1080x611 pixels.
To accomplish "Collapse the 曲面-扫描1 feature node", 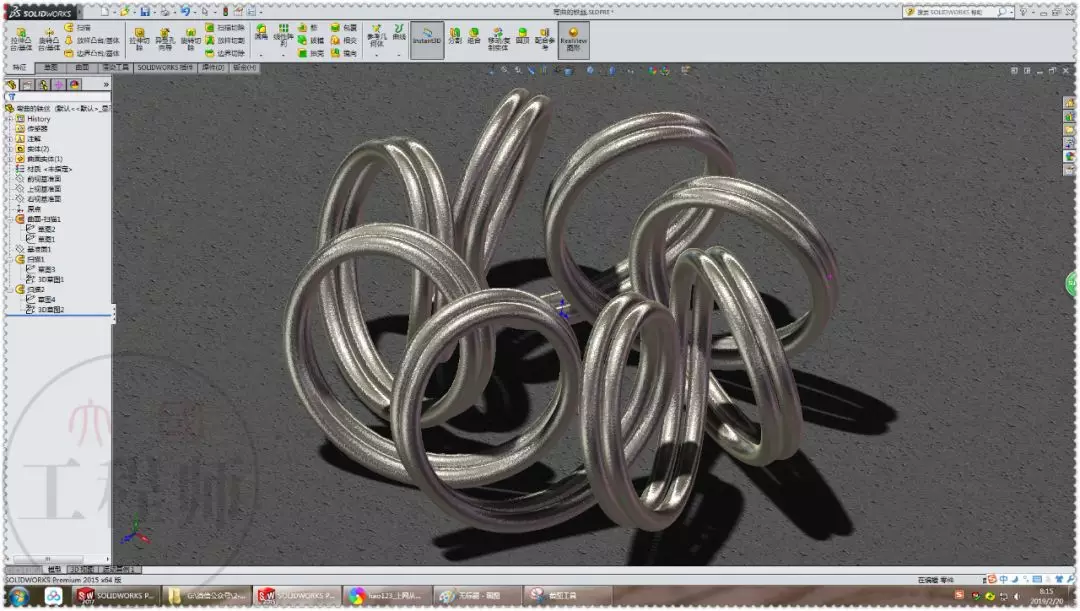I will tap(10, 219).
